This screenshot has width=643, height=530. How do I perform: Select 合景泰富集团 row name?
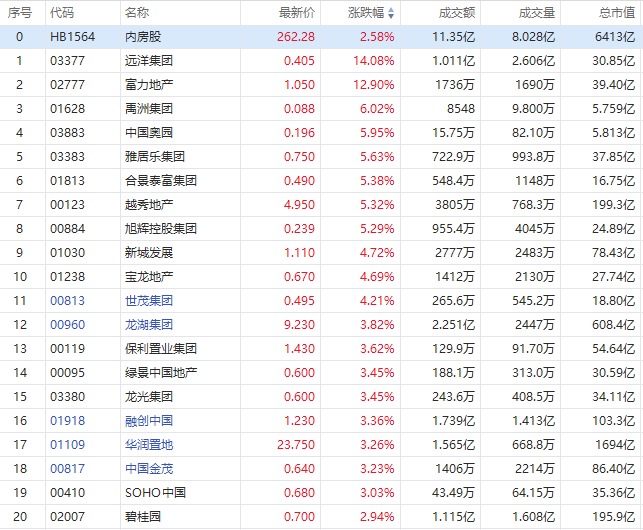point(161,180)
